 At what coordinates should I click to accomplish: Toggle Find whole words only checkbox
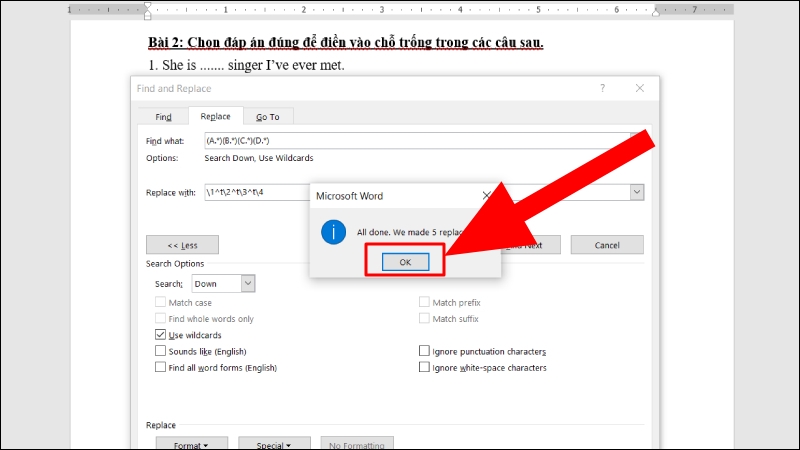point(160,318)
